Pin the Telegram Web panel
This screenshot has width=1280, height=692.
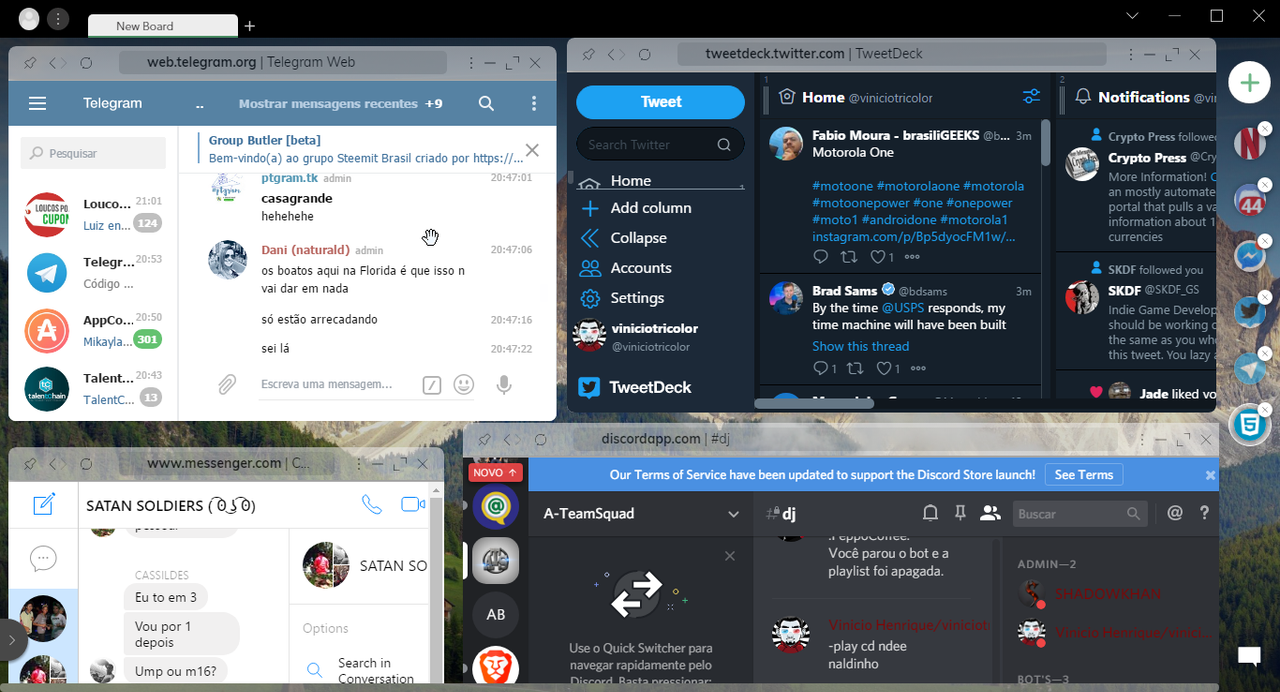click(x=30, y=63)
